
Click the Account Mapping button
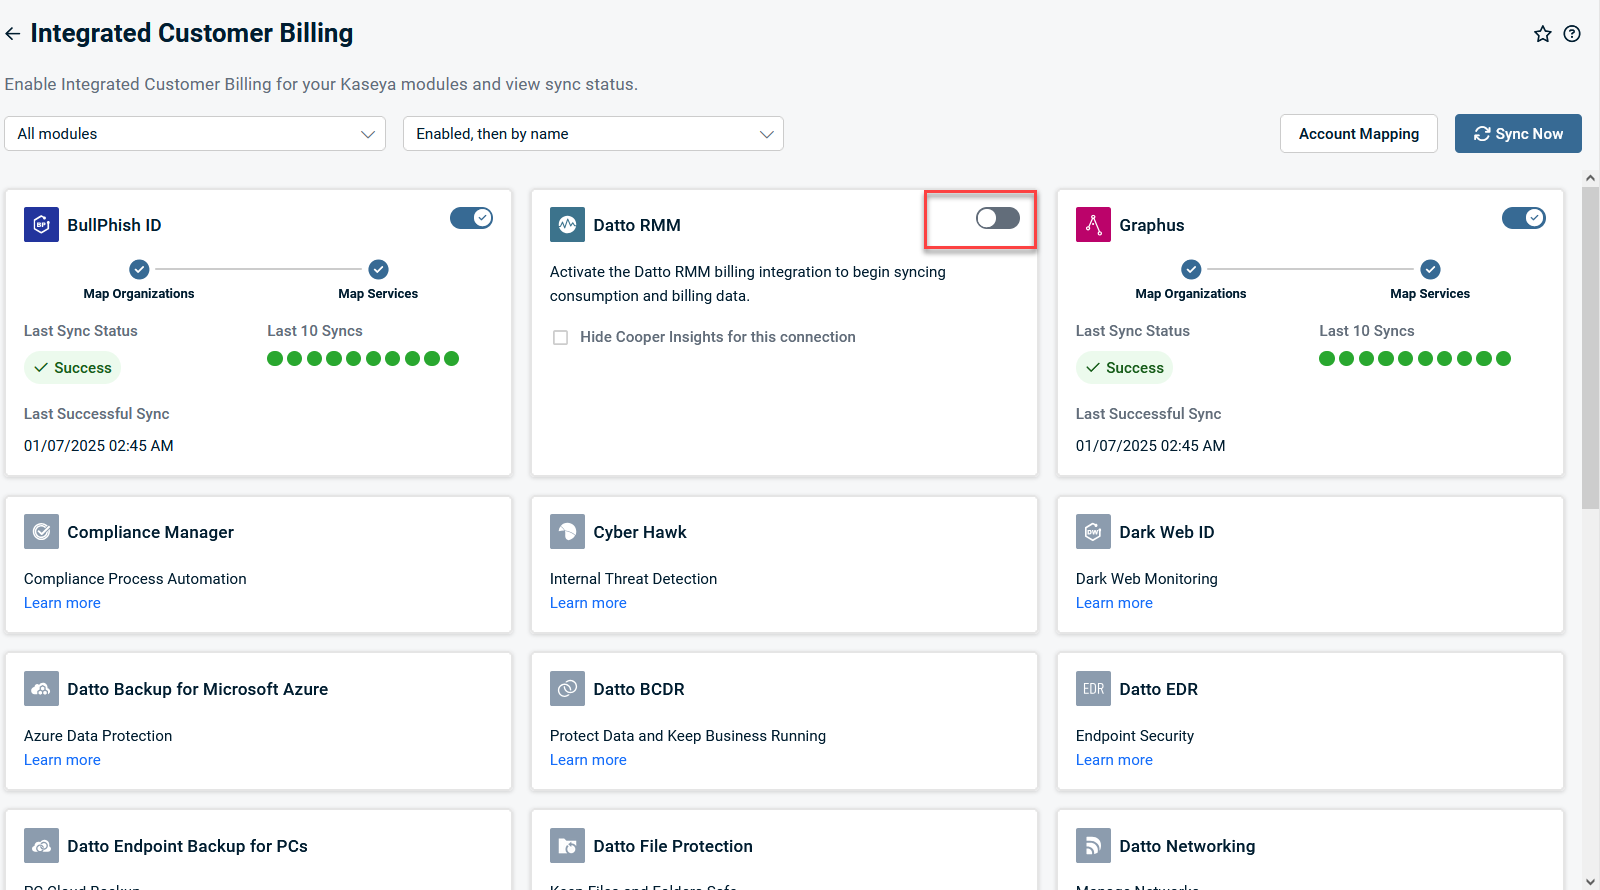(x=1358, y=134)
